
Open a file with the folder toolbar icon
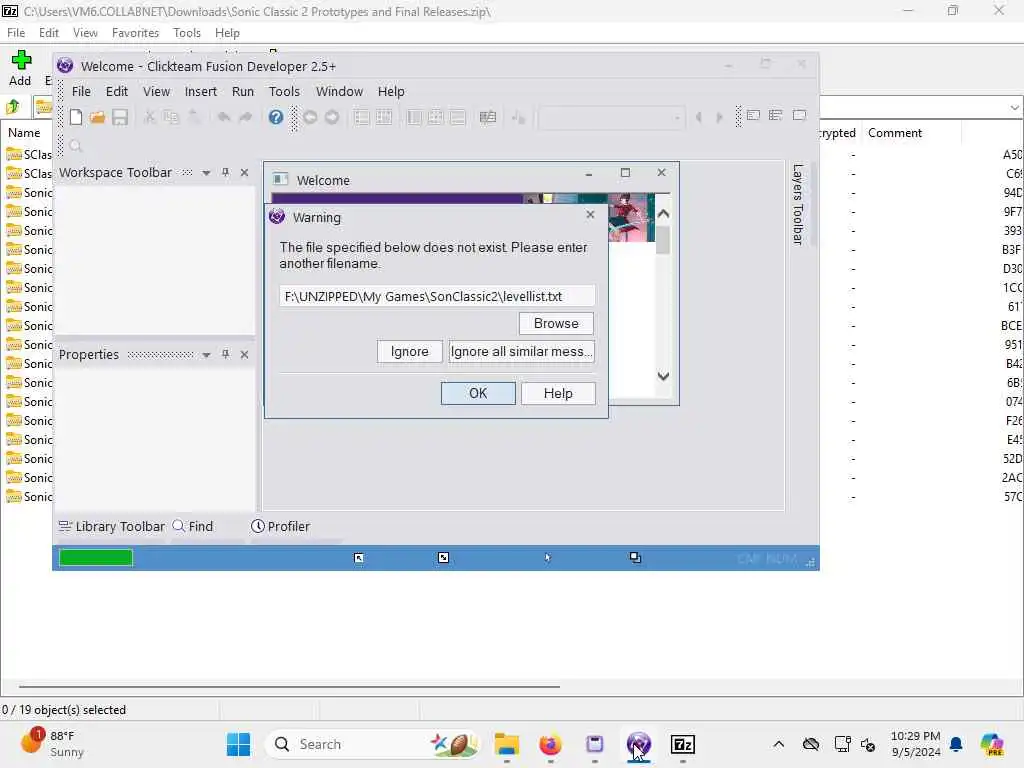(97, 117)
